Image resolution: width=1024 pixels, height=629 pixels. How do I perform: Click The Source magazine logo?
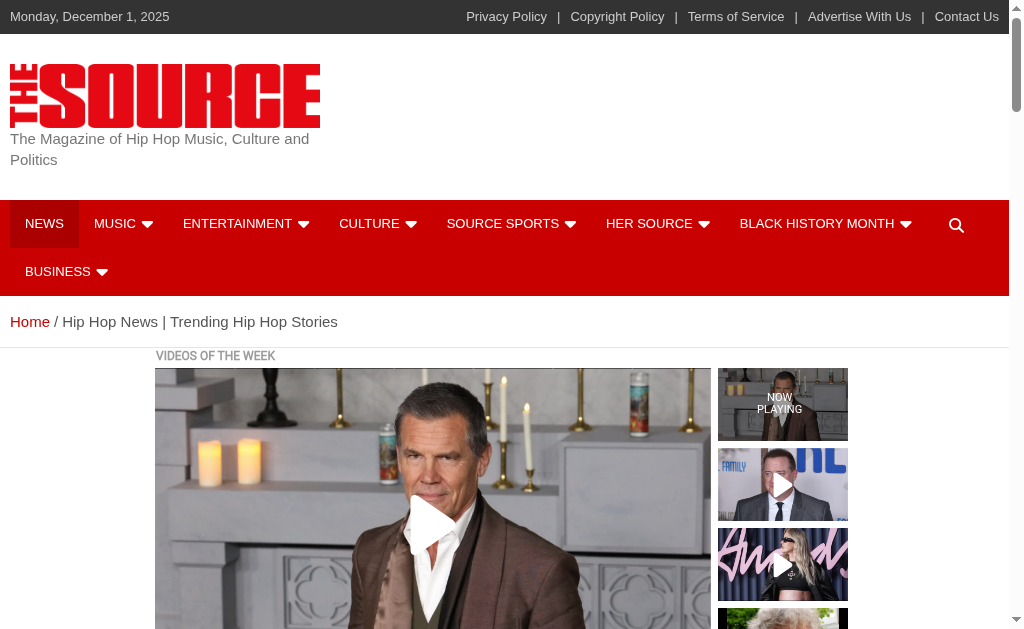[165, 96]
